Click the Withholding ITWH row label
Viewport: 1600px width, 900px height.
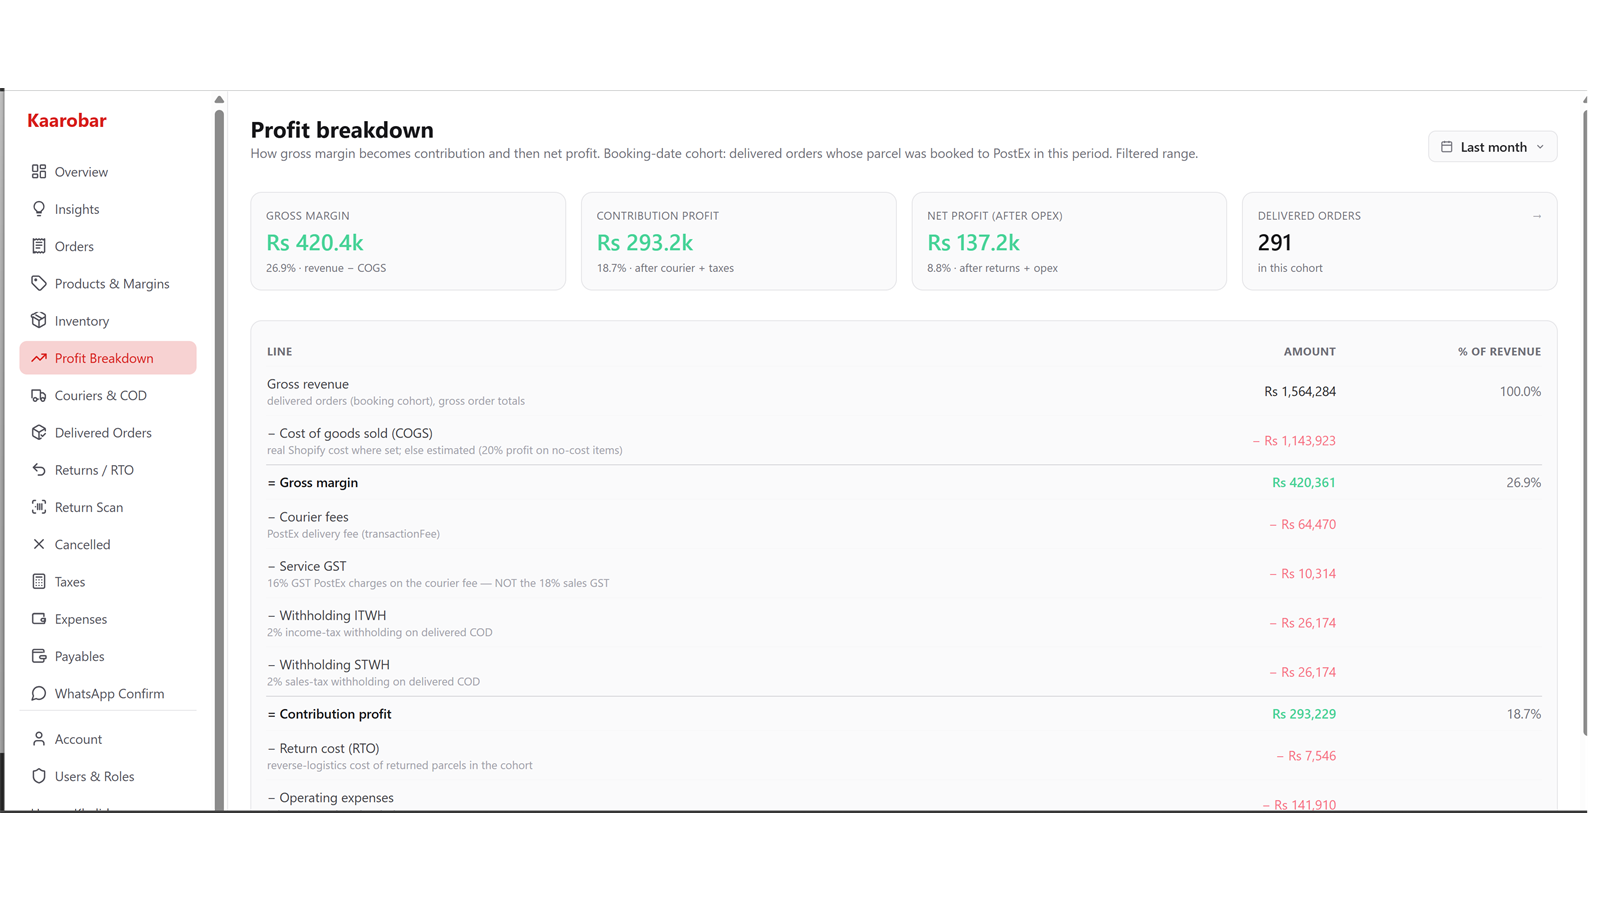tap(327, 615)
